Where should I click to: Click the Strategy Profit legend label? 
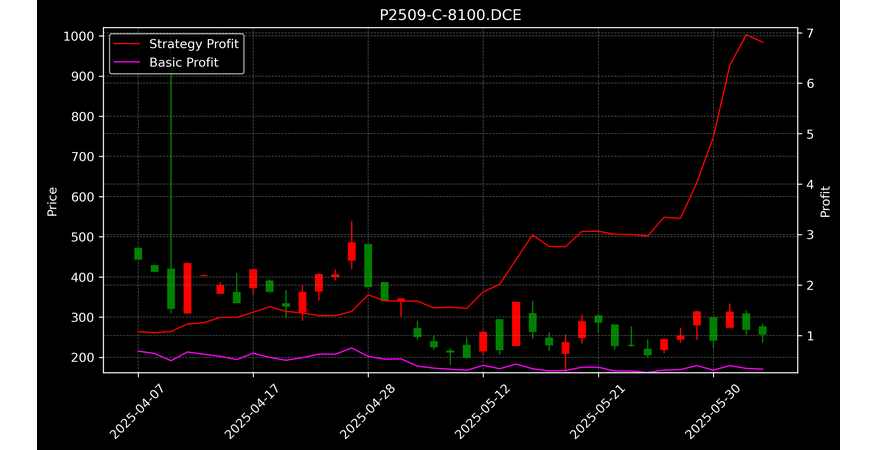click(194, 44)
